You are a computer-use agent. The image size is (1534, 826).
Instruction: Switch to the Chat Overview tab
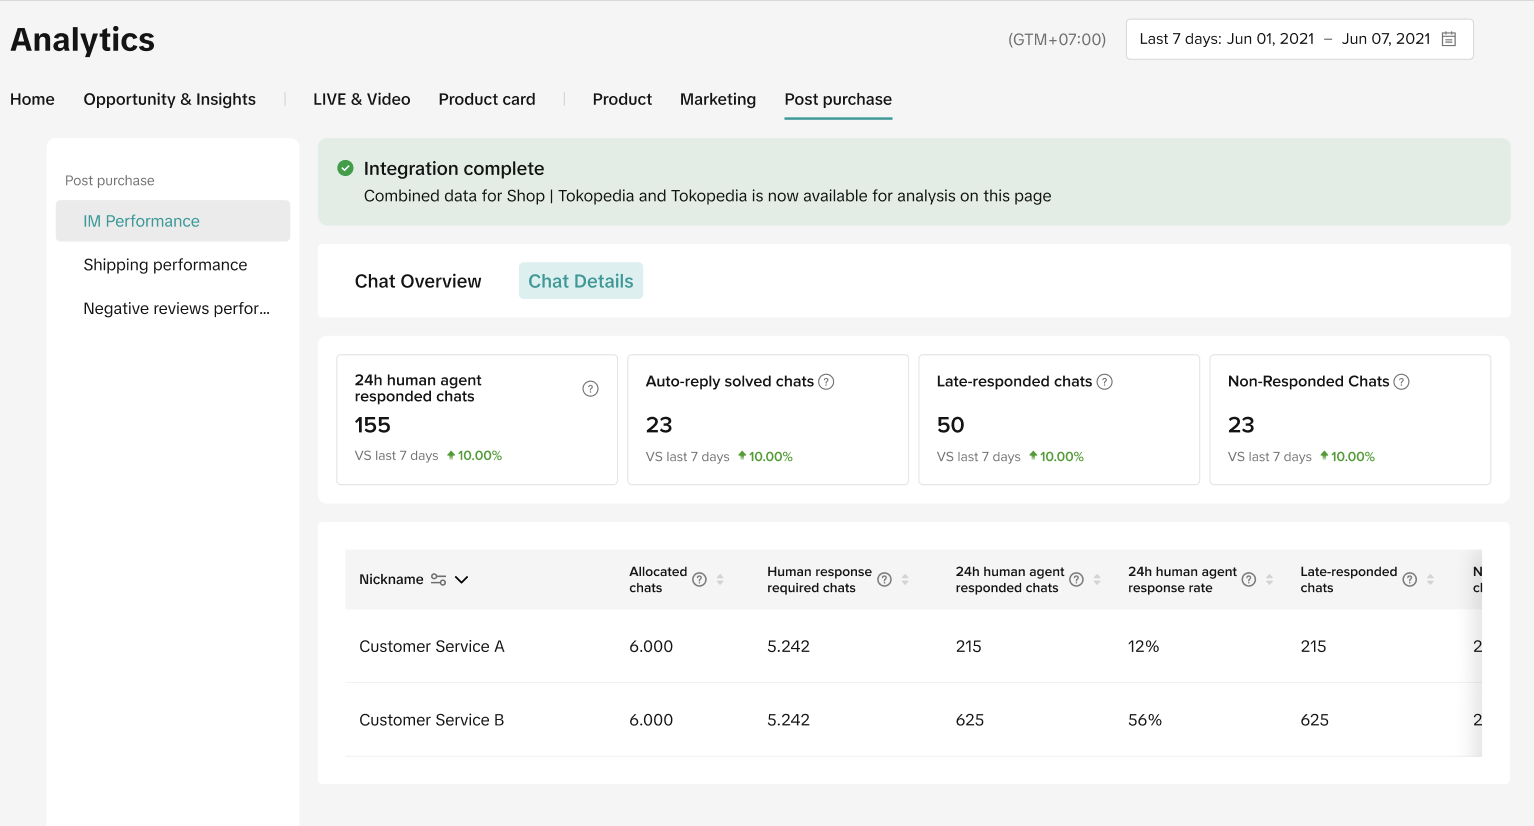[418, 281]
